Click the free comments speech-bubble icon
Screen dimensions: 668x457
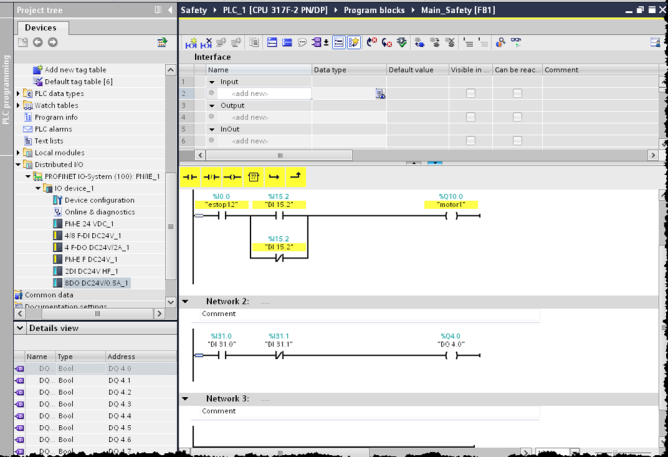[302, 42]
